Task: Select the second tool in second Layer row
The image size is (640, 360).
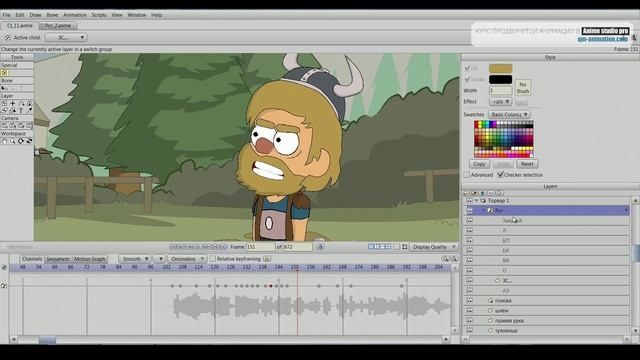Action: coord(13,111)
